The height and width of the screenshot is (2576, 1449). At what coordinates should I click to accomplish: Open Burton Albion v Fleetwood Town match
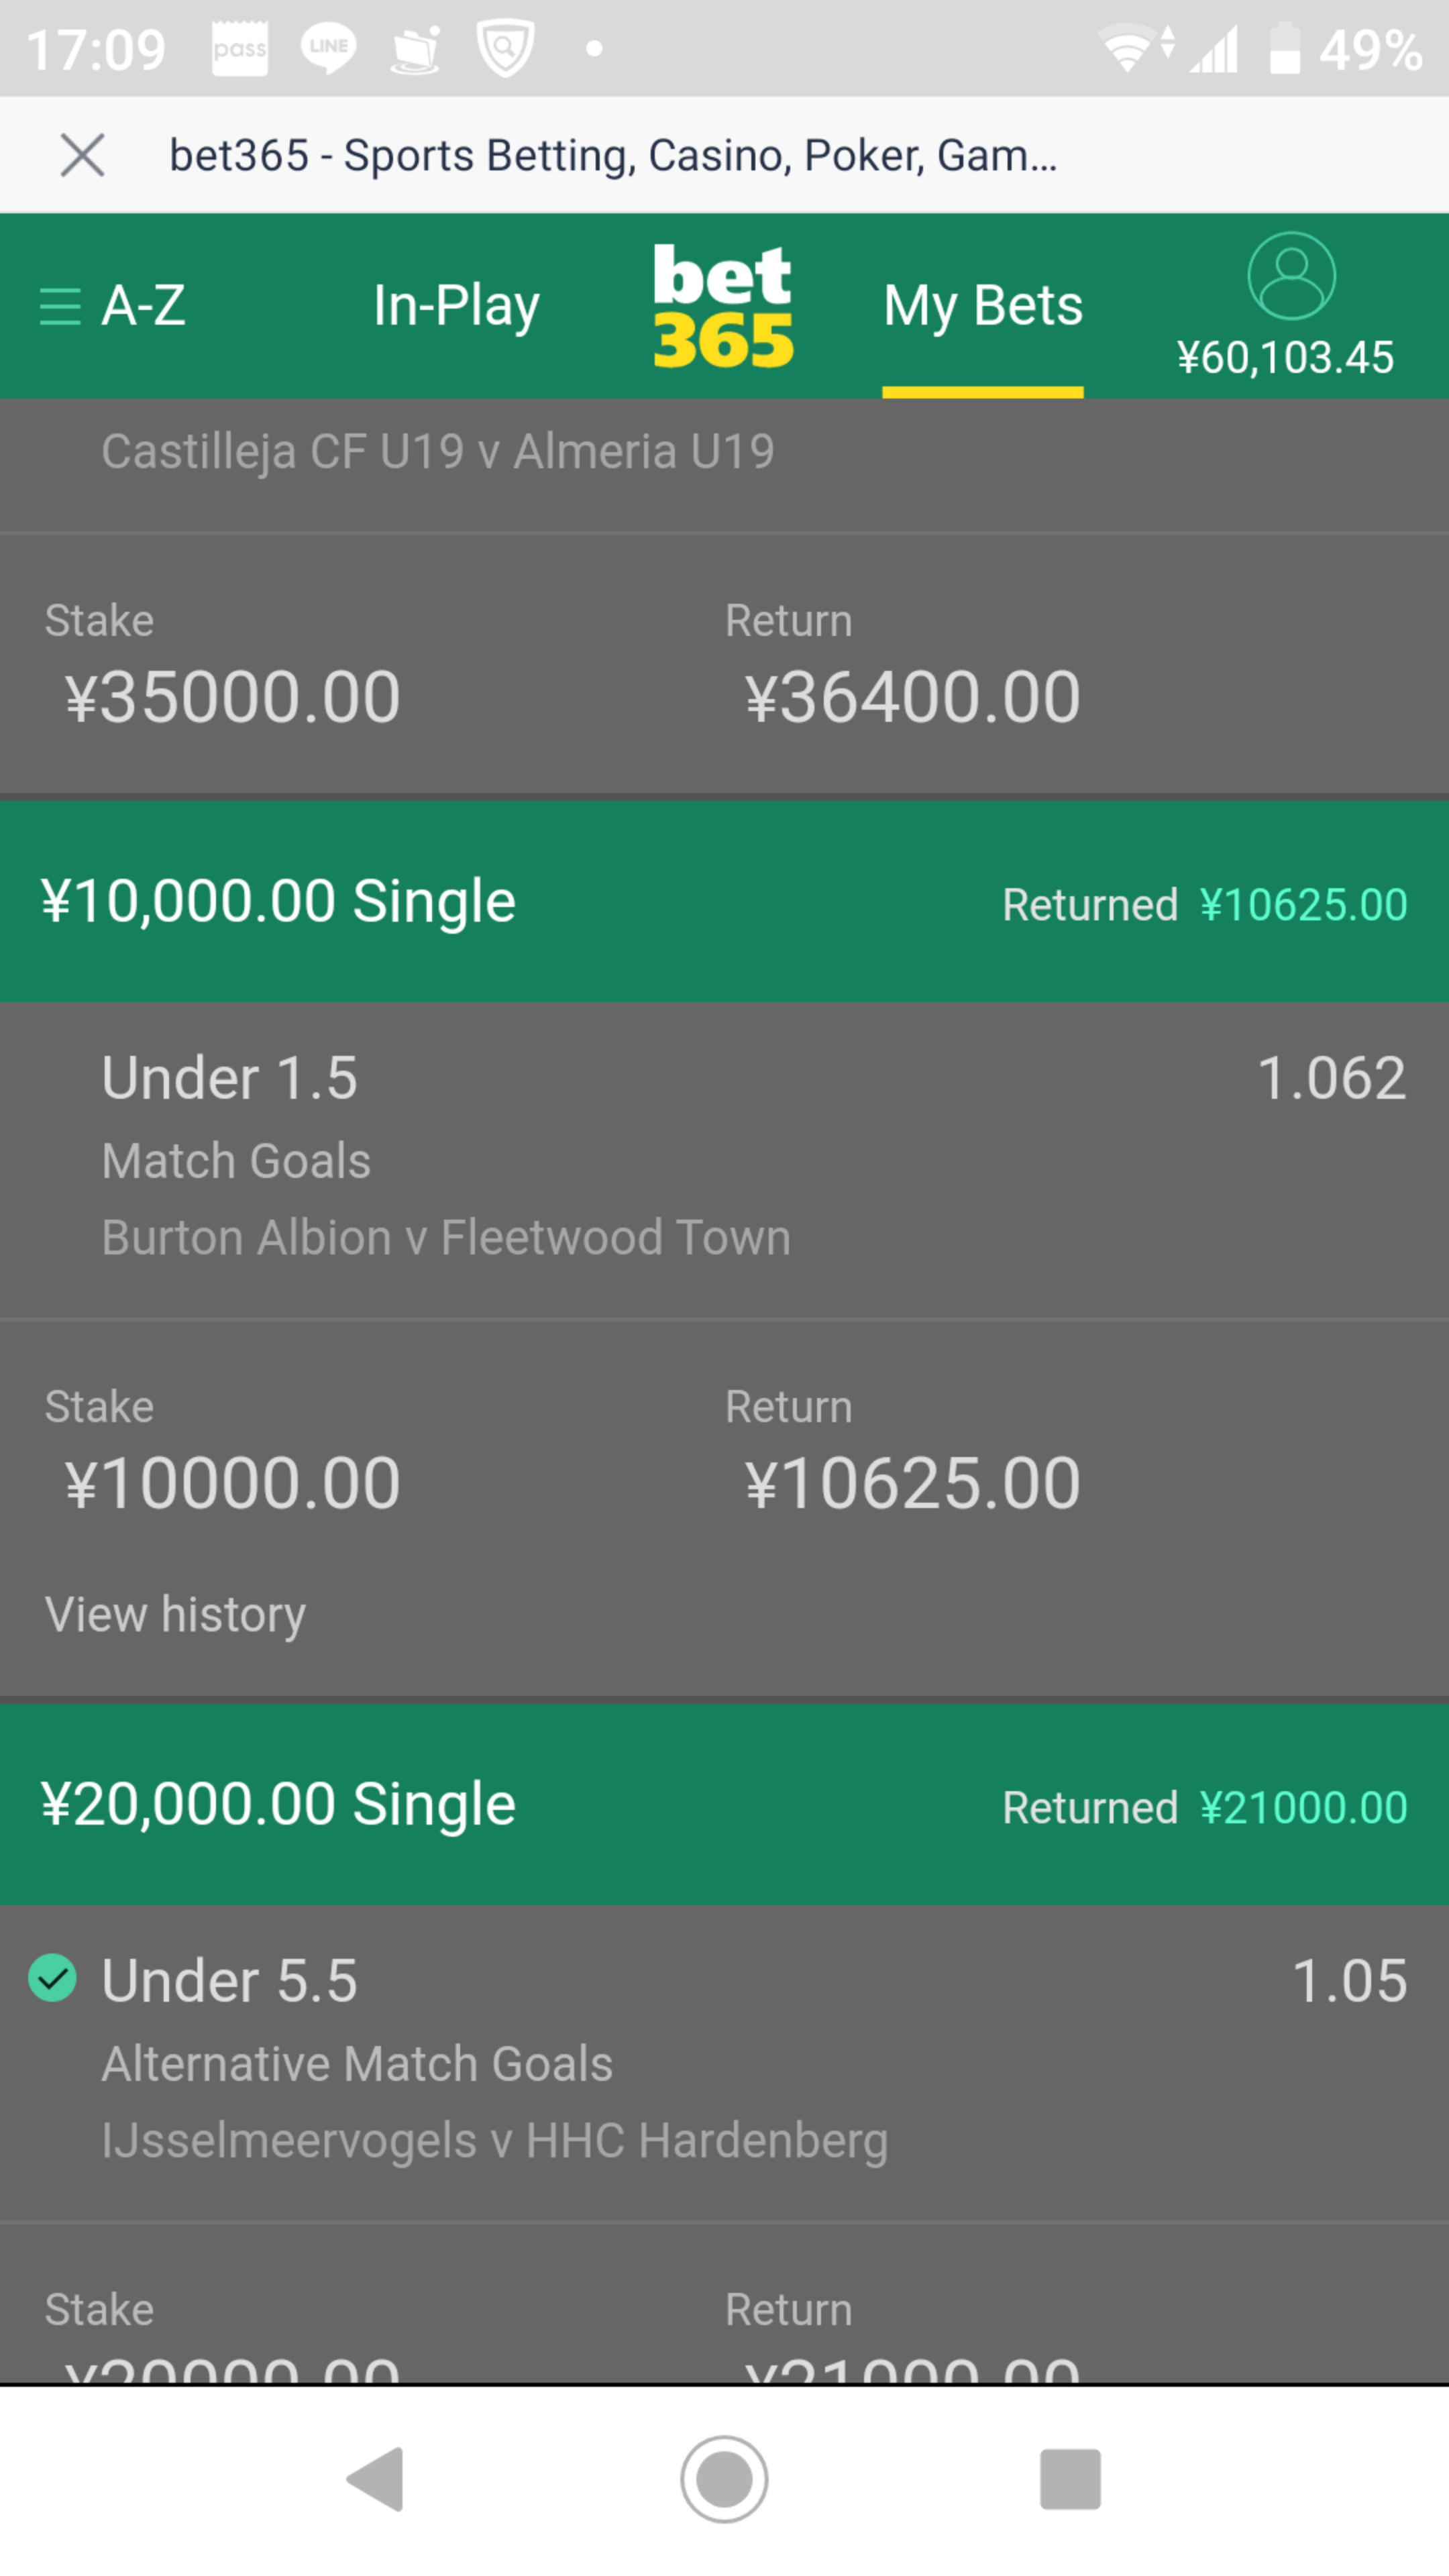click(x=446, y=1238)
